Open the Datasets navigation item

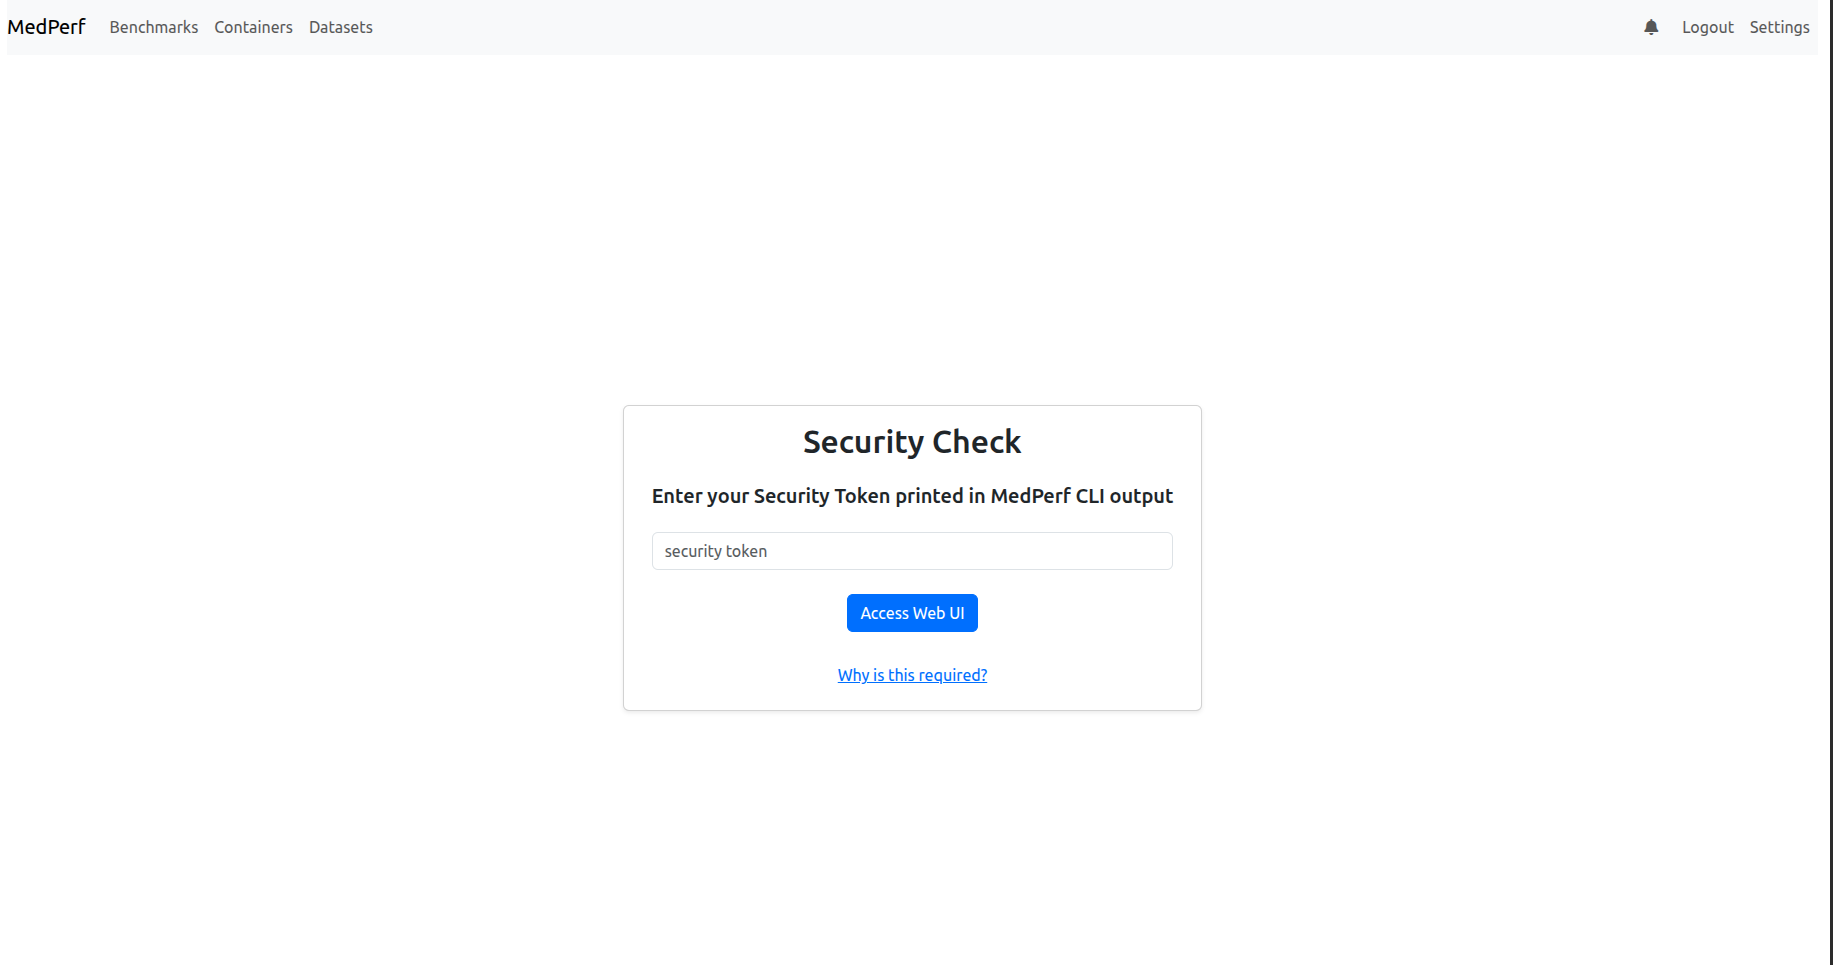341,28
